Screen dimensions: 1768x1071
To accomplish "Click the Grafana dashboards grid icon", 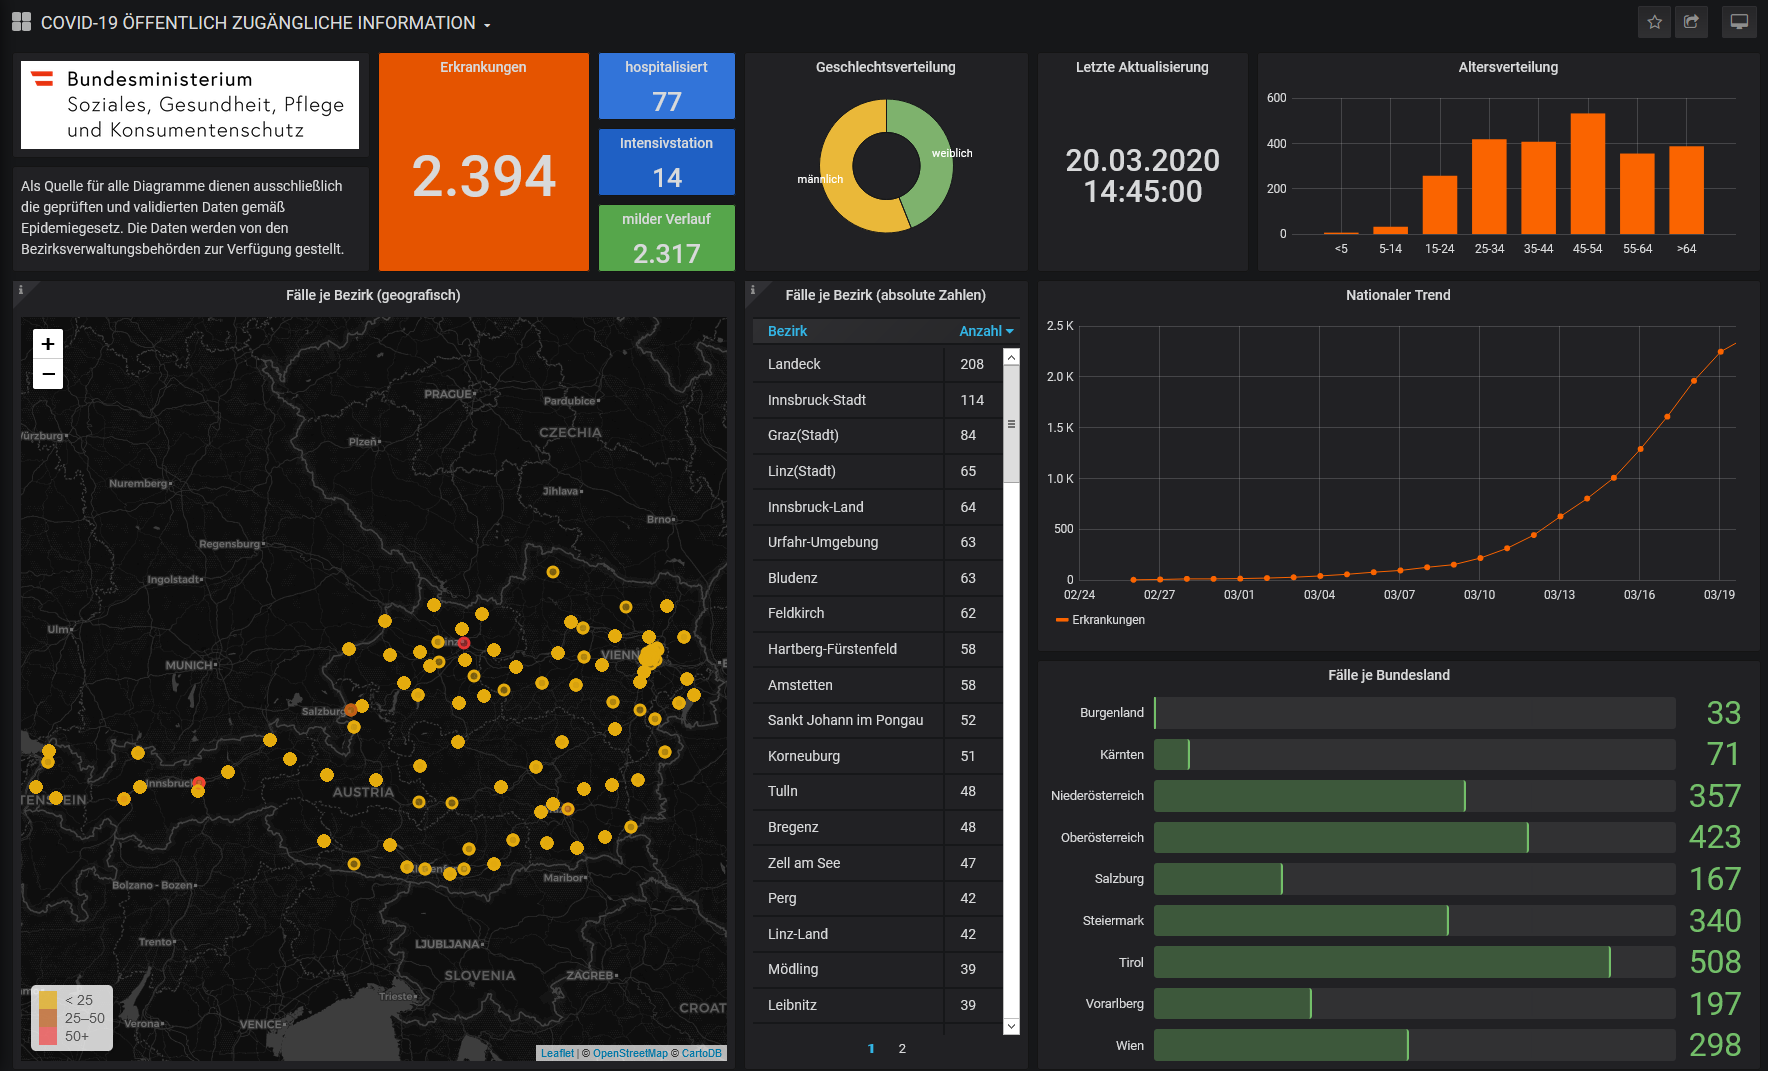I will tap(21, 22).
